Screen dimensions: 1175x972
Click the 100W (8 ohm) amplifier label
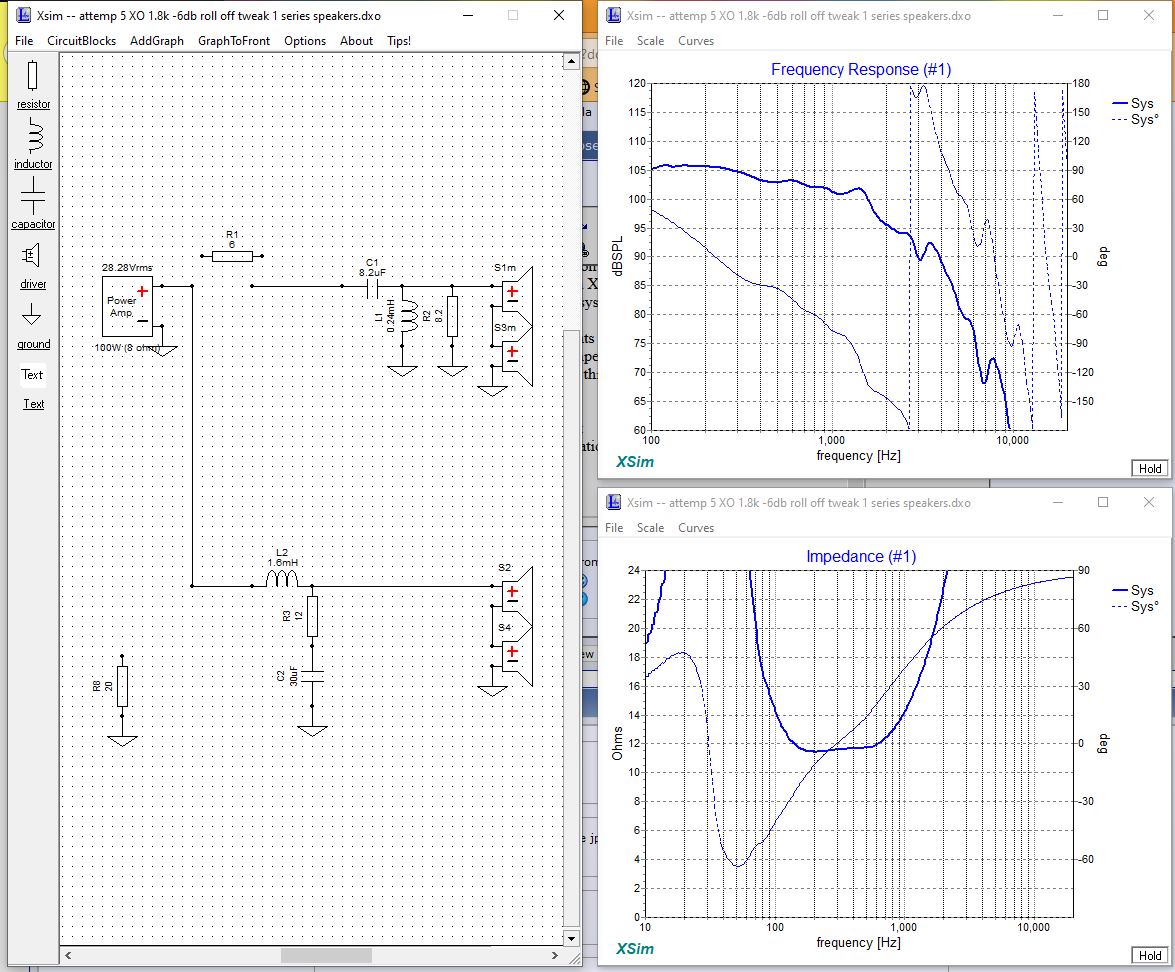(x=127, y=348)
